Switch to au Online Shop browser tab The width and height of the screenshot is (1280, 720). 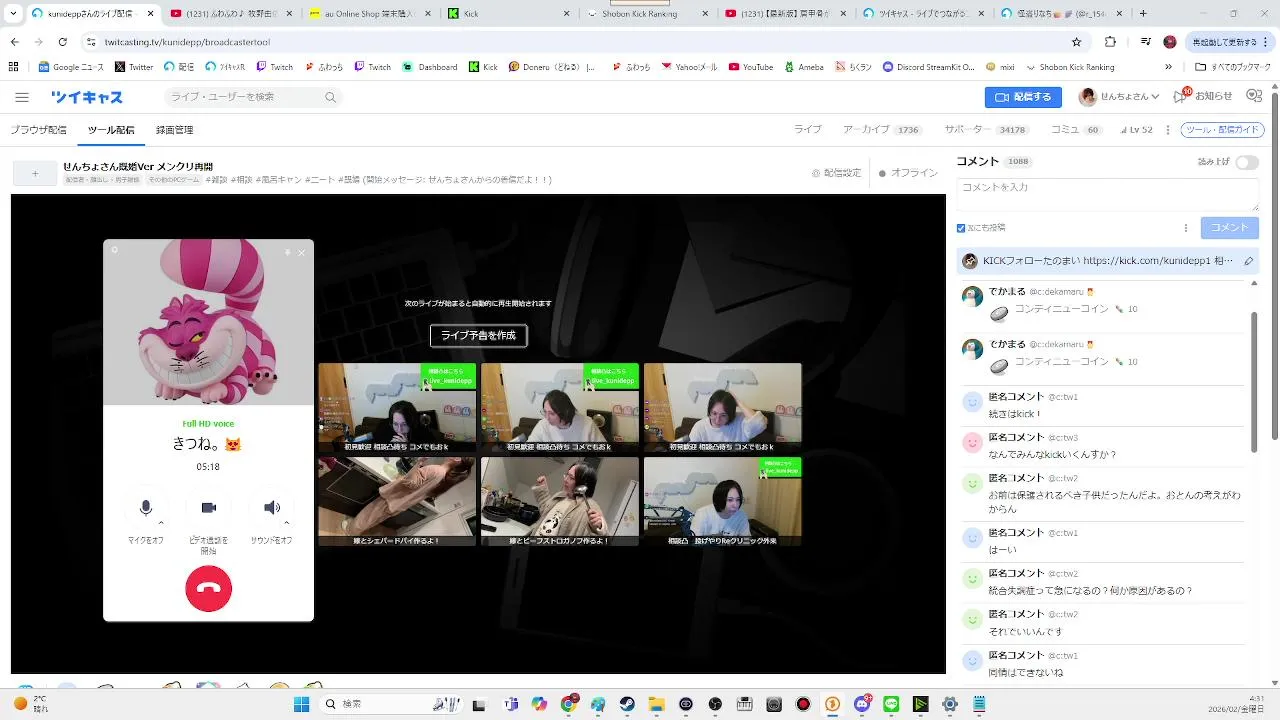(x=370, y=14)
